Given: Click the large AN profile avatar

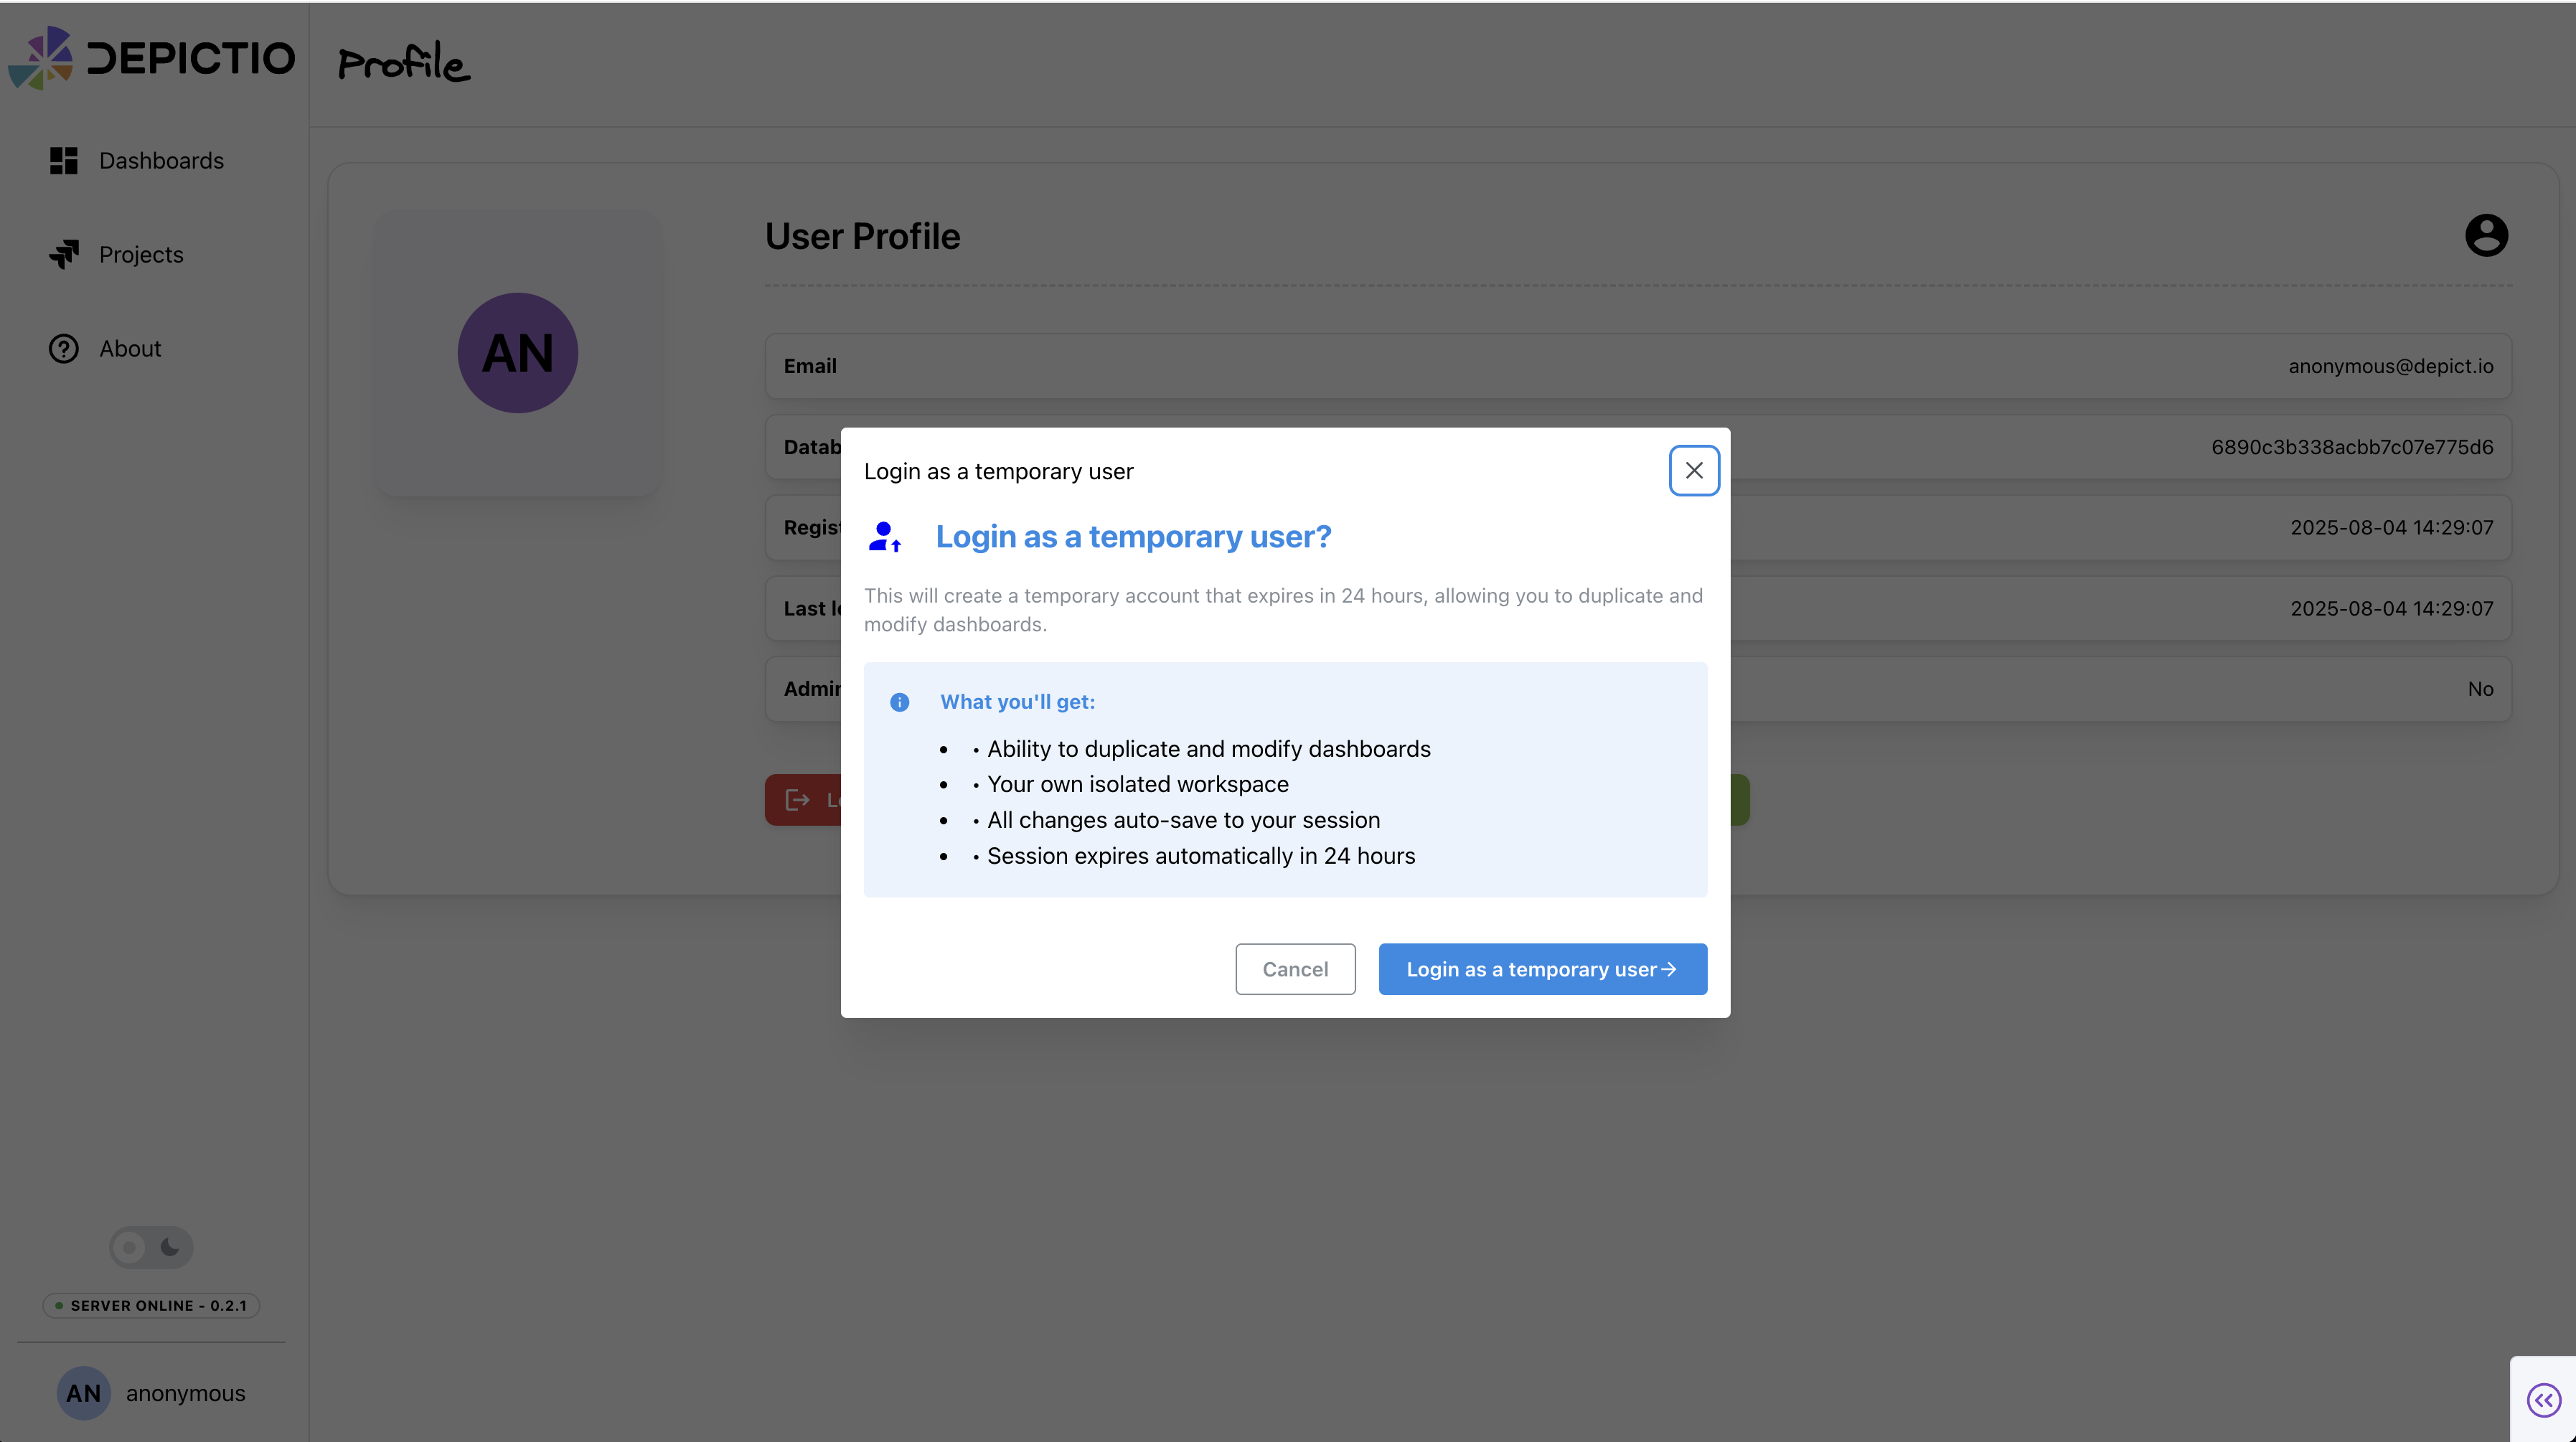Looking at the screenshot, I should pyautogui.click(x=517, y=353).
